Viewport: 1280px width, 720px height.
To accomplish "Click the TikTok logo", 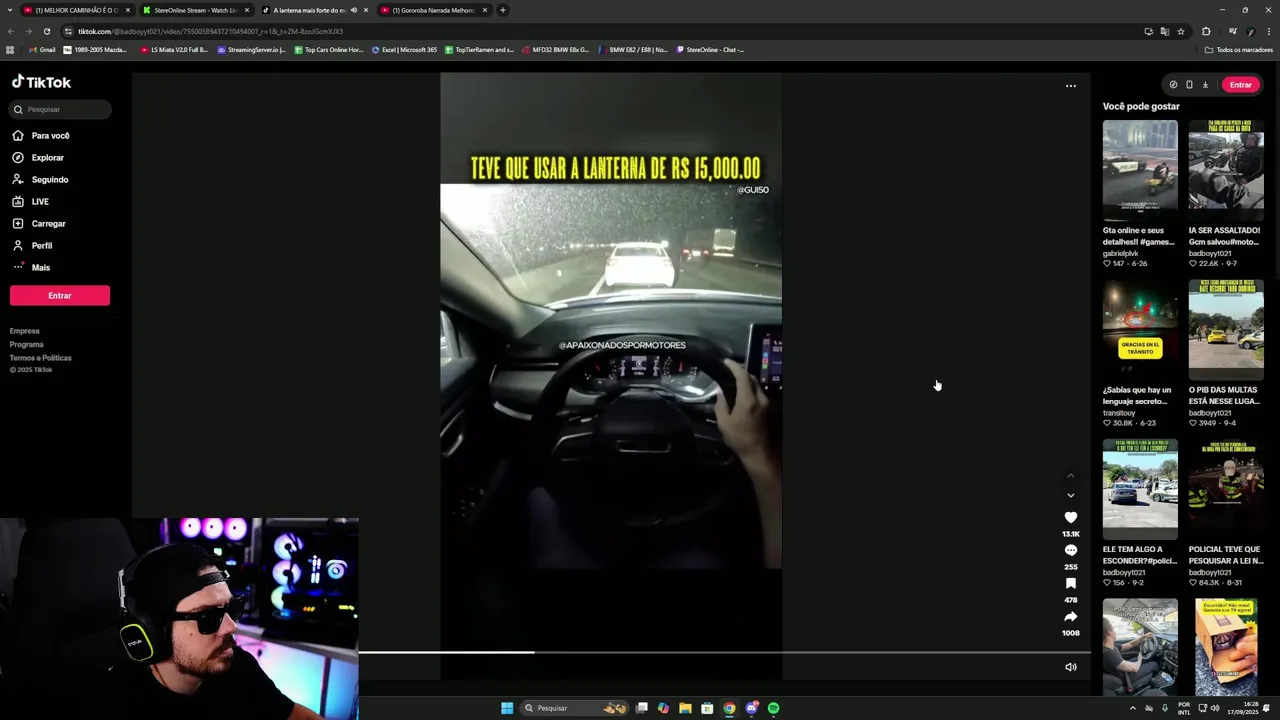I will click(41, 82).
